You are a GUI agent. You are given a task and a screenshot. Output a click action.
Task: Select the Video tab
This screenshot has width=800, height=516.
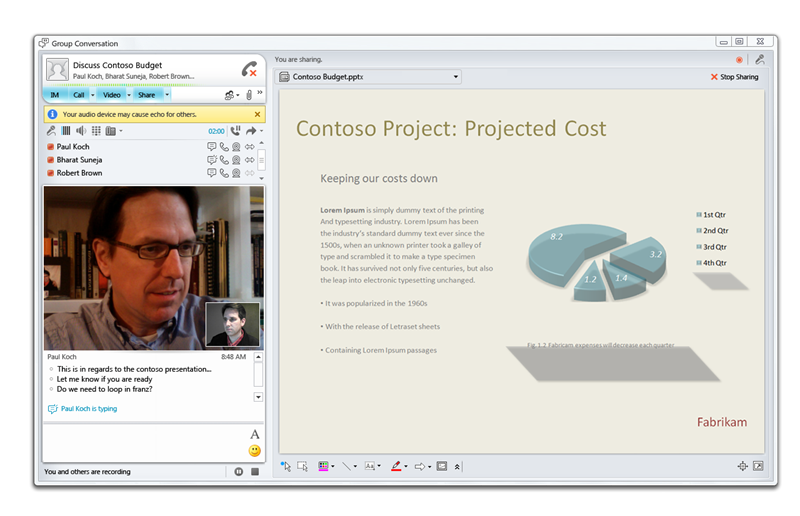click(x=112, y=95)
